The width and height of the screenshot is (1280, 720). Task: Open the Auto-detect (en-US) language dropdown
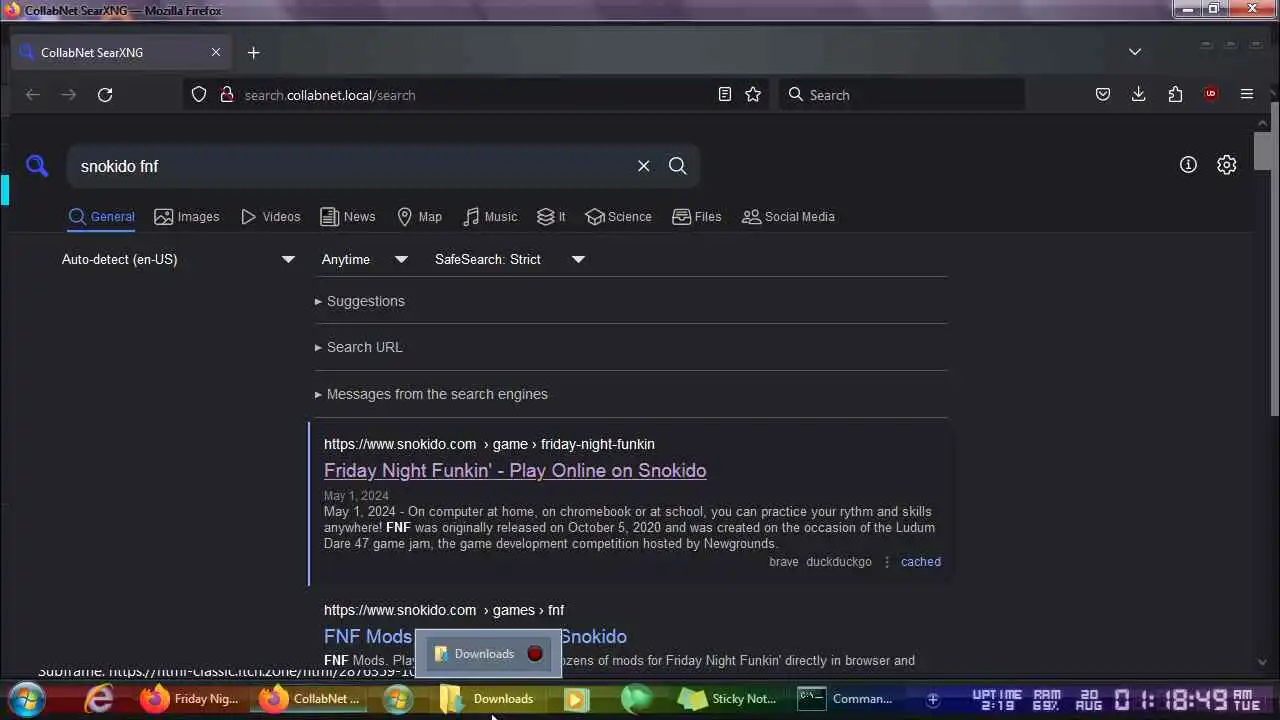(178, 259)
